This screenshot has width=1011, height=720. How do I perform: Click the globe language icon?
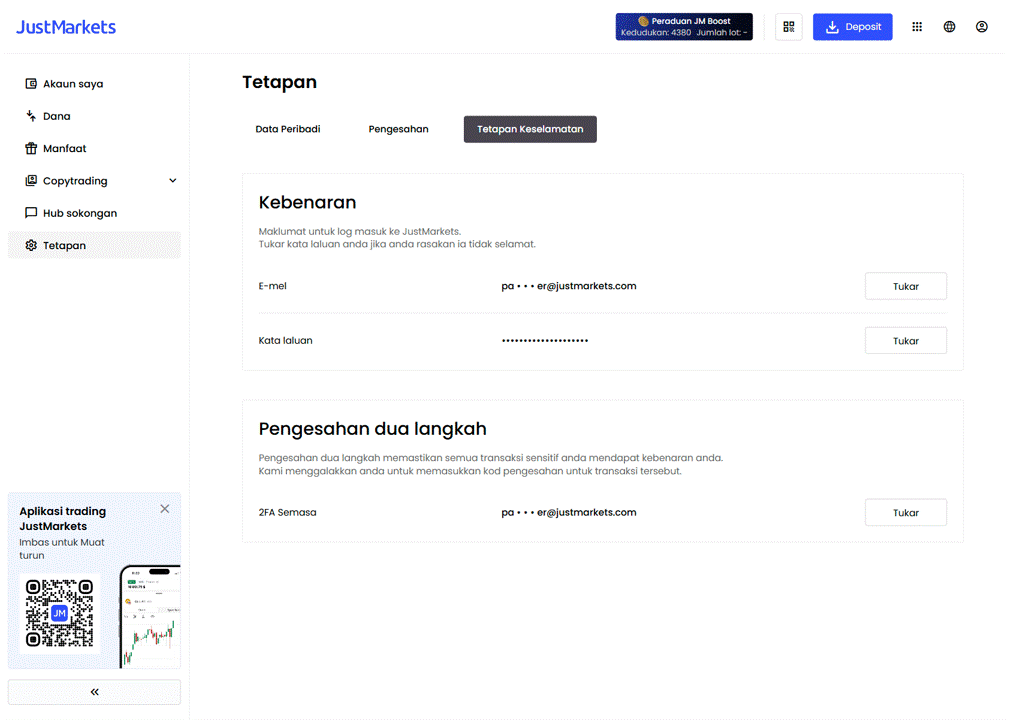point(949,26)
